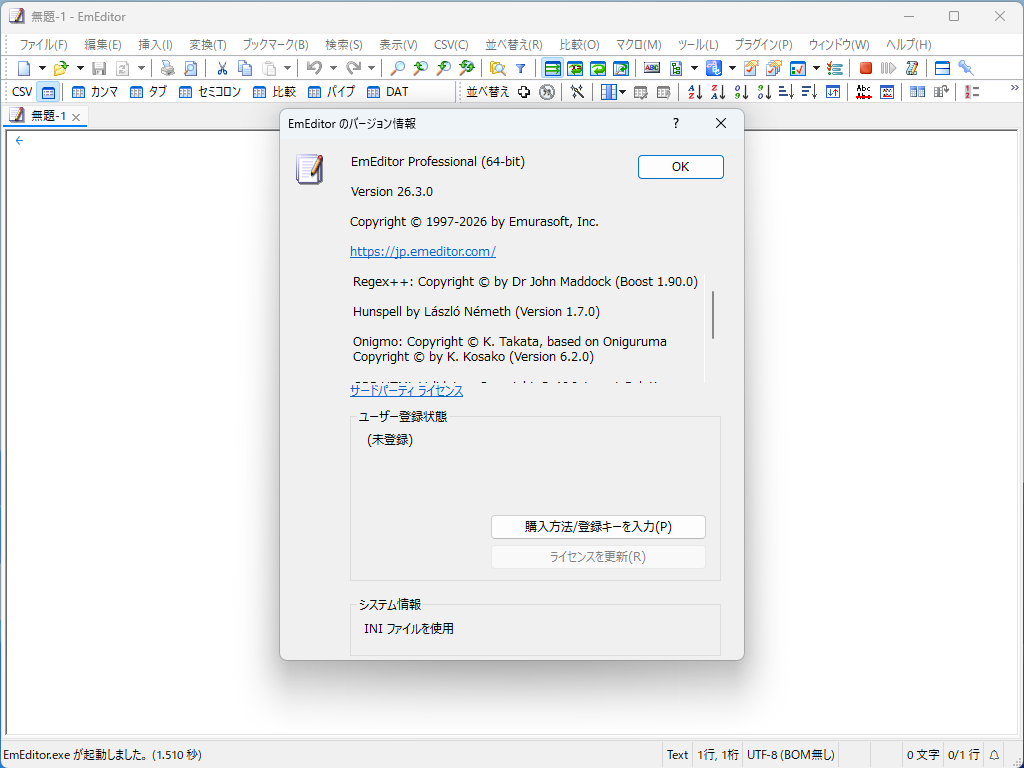Select the DAT separated mode
This screenshot has width=1024, height=768.
388,92
